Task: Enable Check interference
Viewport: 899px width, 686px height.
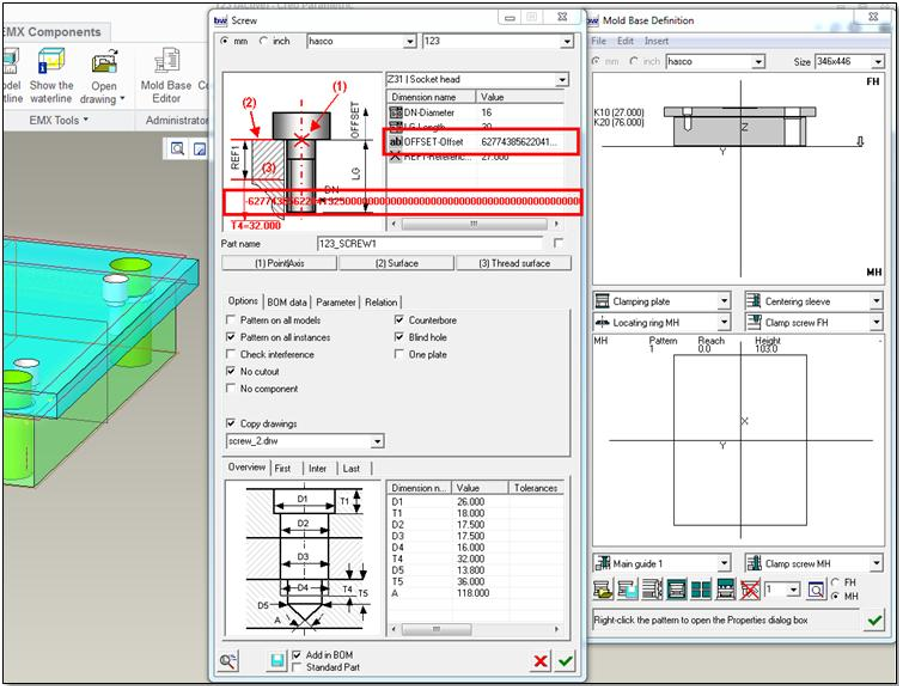Action: pos(231,354)
